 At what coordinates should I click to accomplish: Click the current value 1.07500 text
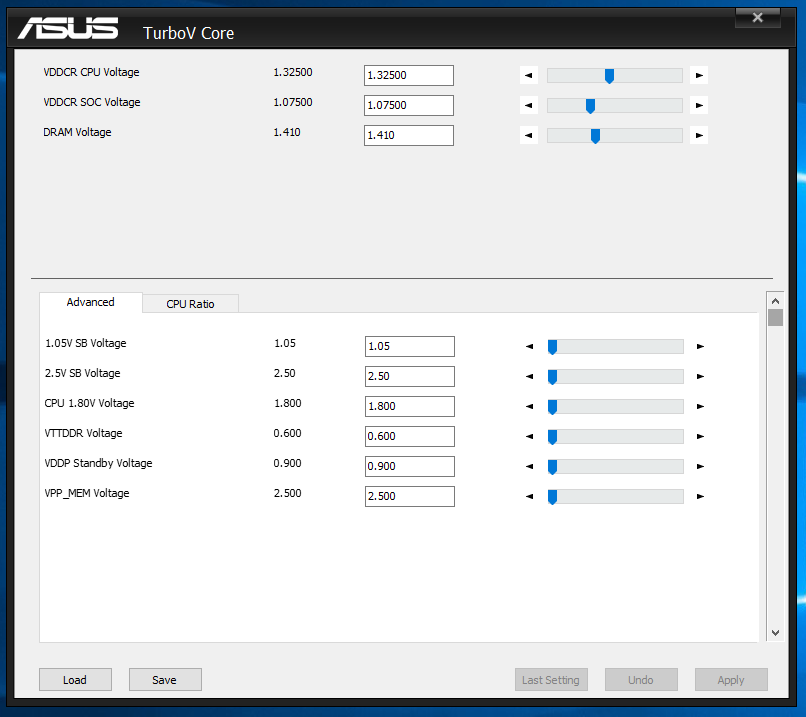point(293,102)
